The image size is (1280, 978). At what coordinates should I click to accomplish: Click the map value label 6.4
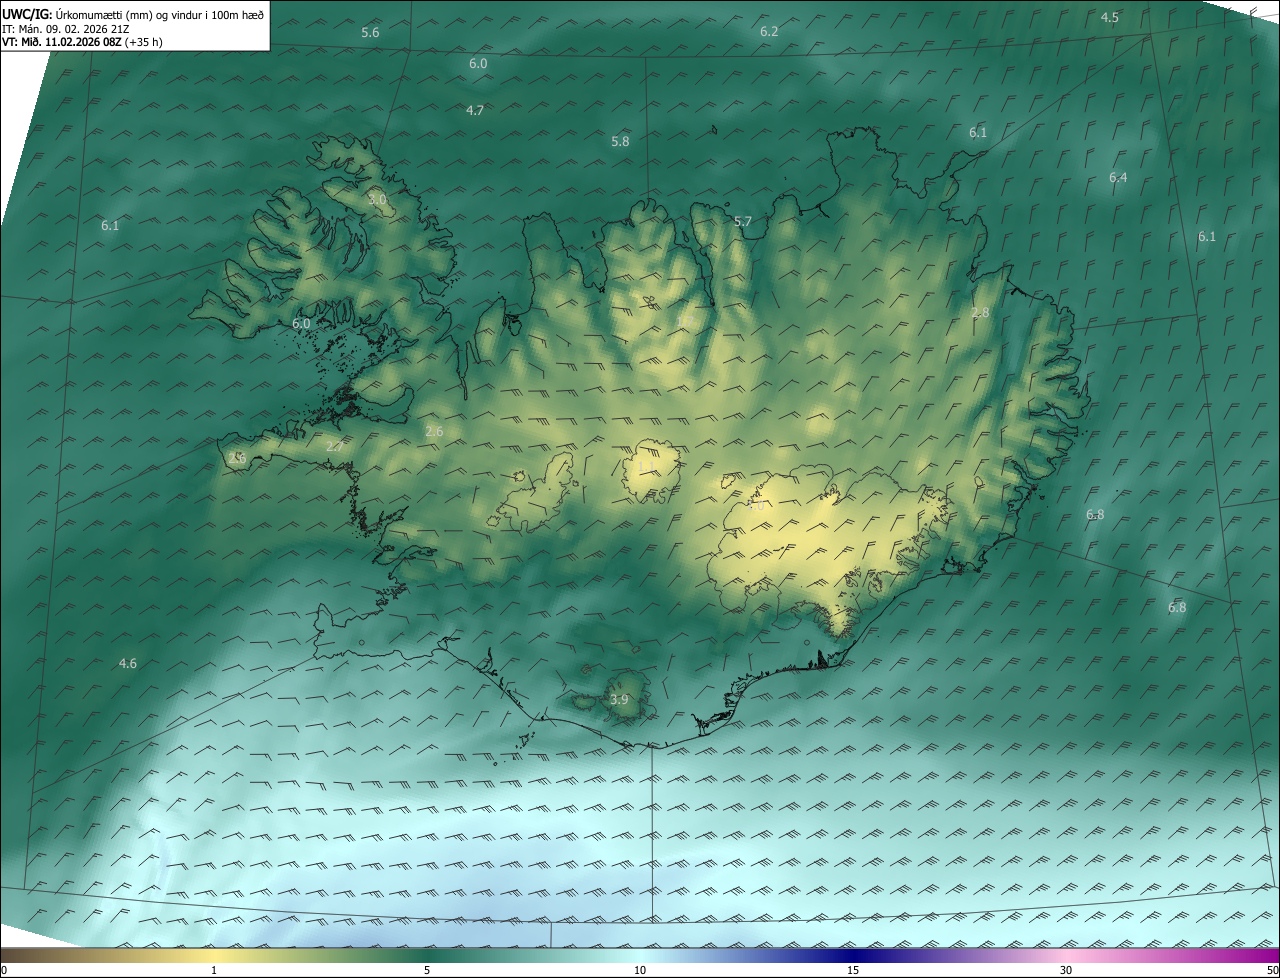(x=1118, y=178)
